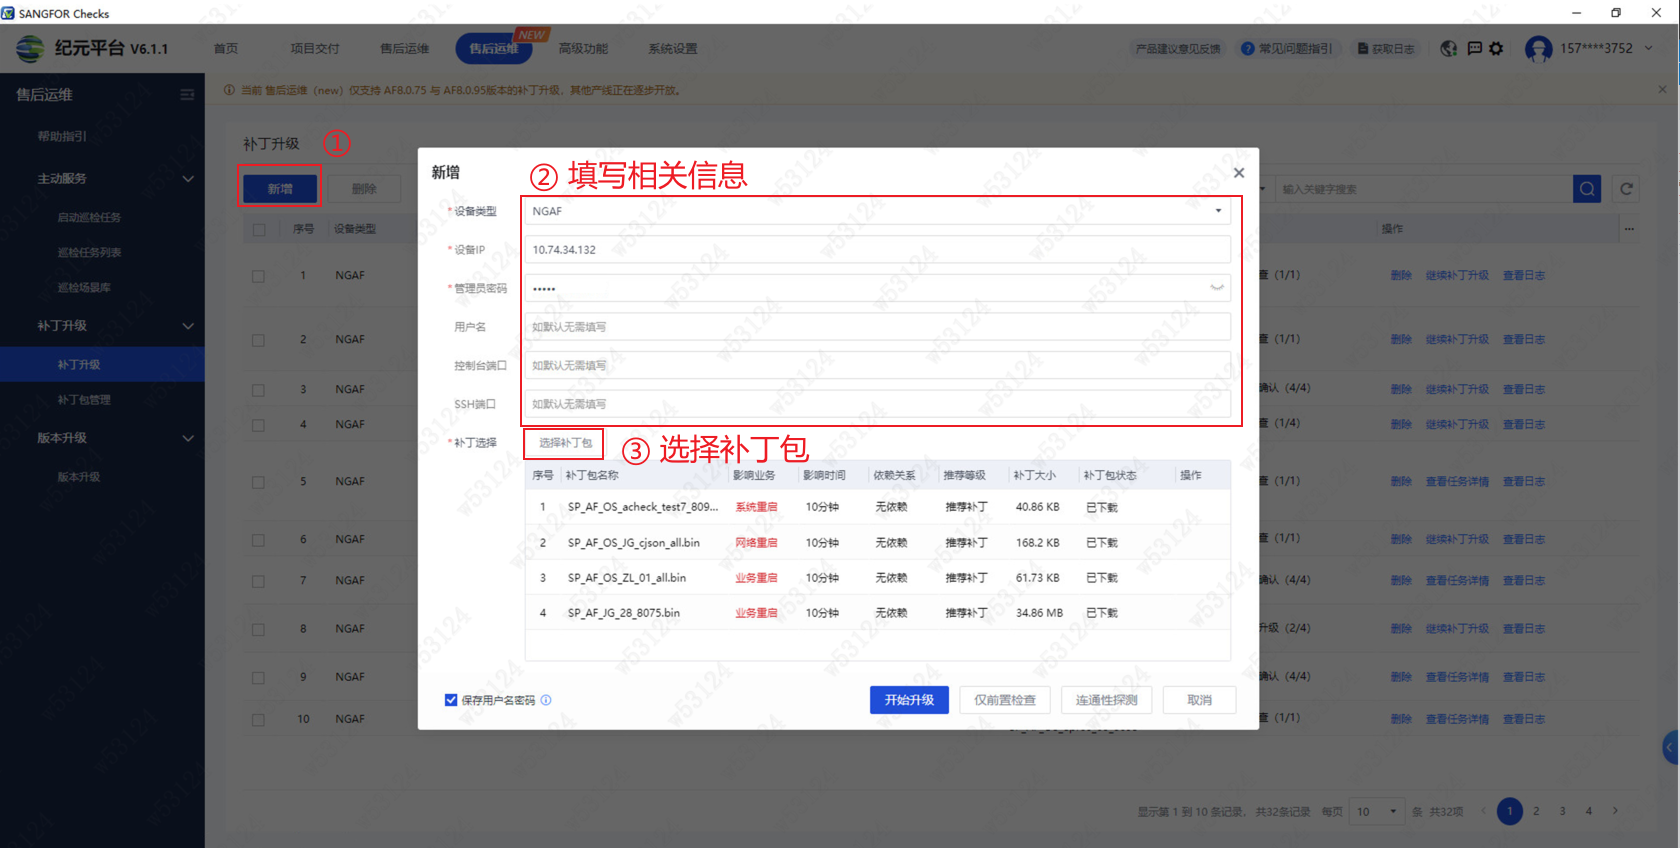Image resolution: width=1680 pixels, height=848 pixels.
Task: Open the 补丁包管理 sidebar item
Action: coord(84,400)
